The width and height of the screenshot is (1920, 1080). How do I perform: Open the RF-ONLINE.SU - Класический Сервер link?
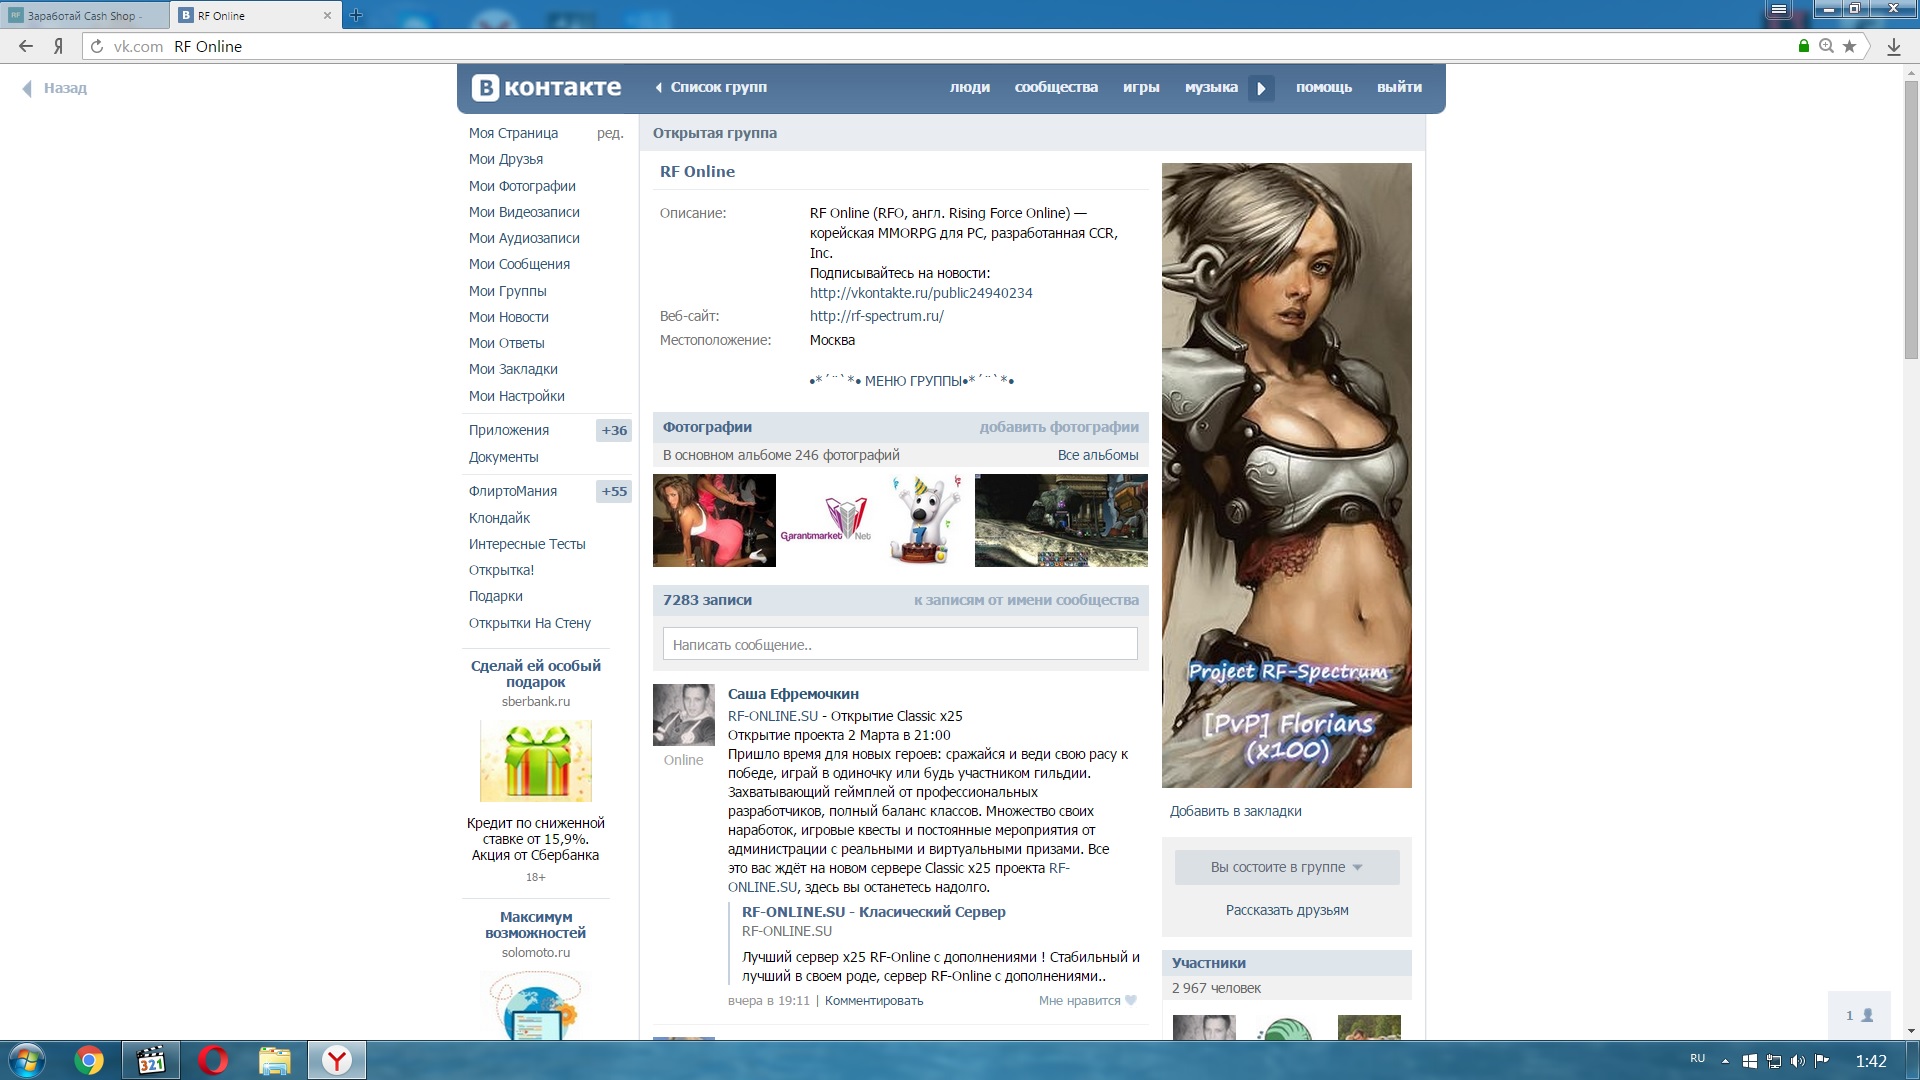pos(873,912)
